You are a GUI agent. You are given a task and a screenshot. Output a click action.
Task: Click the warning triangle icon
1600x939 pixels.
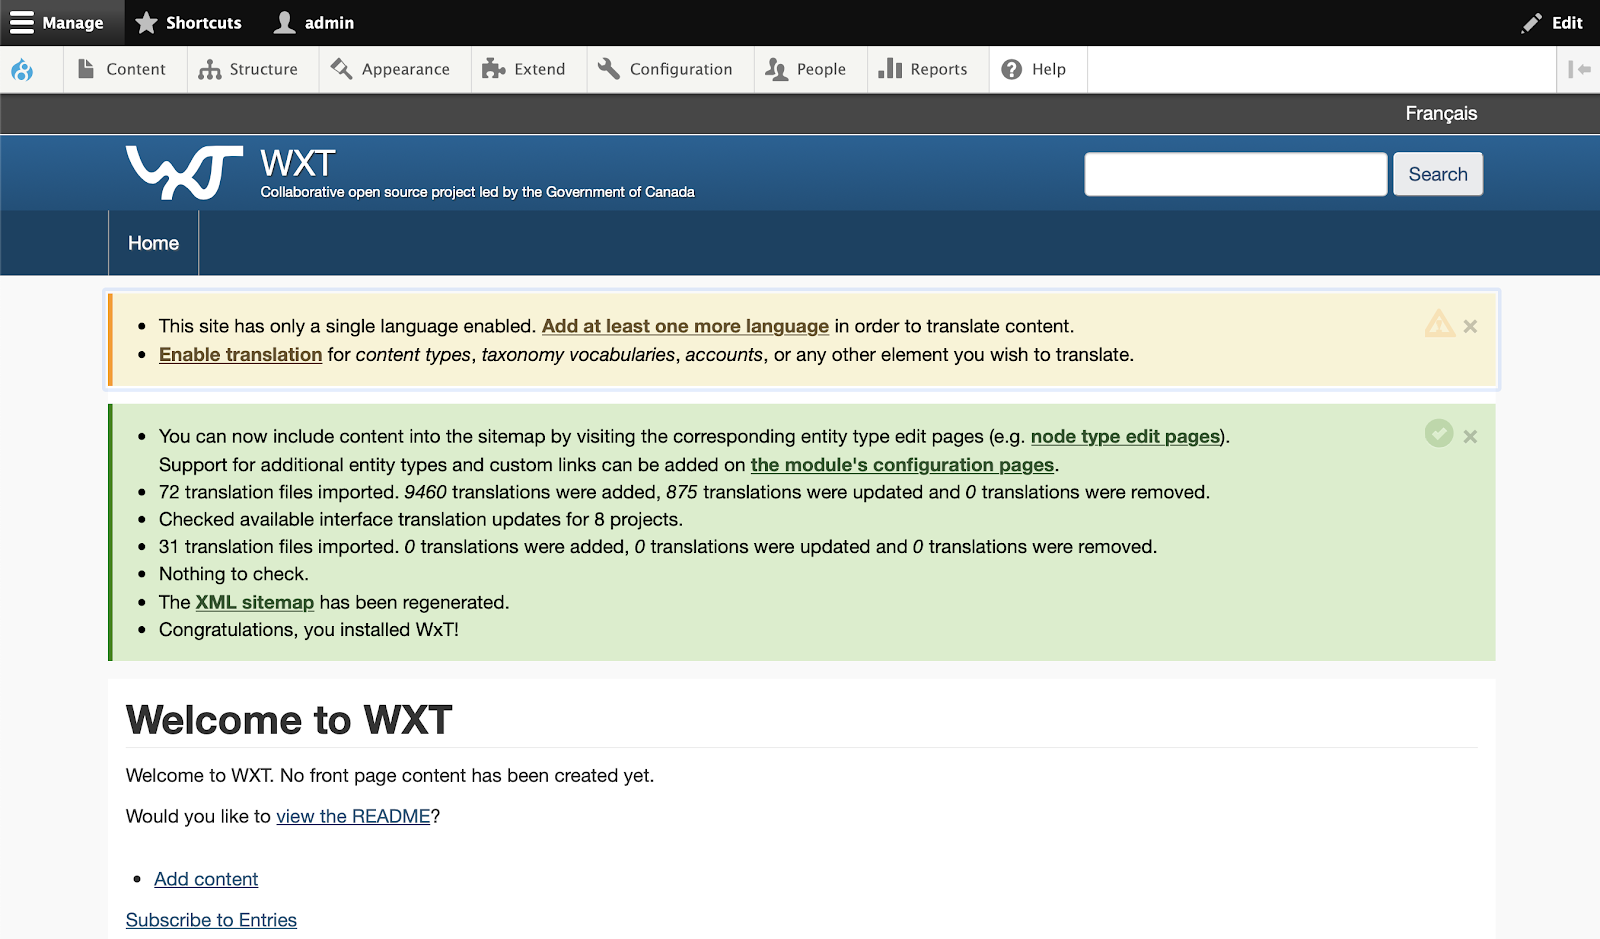[x=1439, y=324]
